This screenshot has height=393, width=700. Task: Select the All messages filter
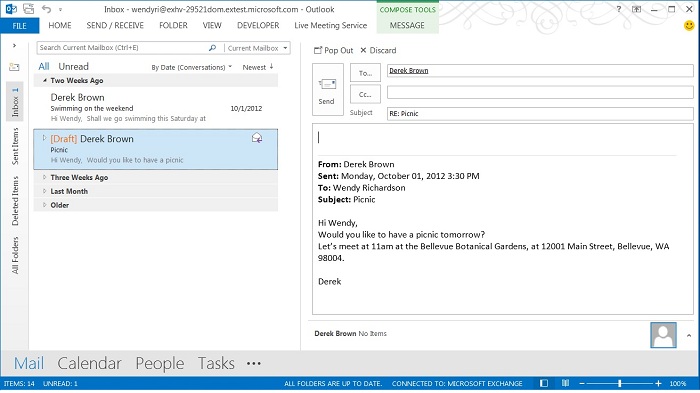[x=44, y=67]
